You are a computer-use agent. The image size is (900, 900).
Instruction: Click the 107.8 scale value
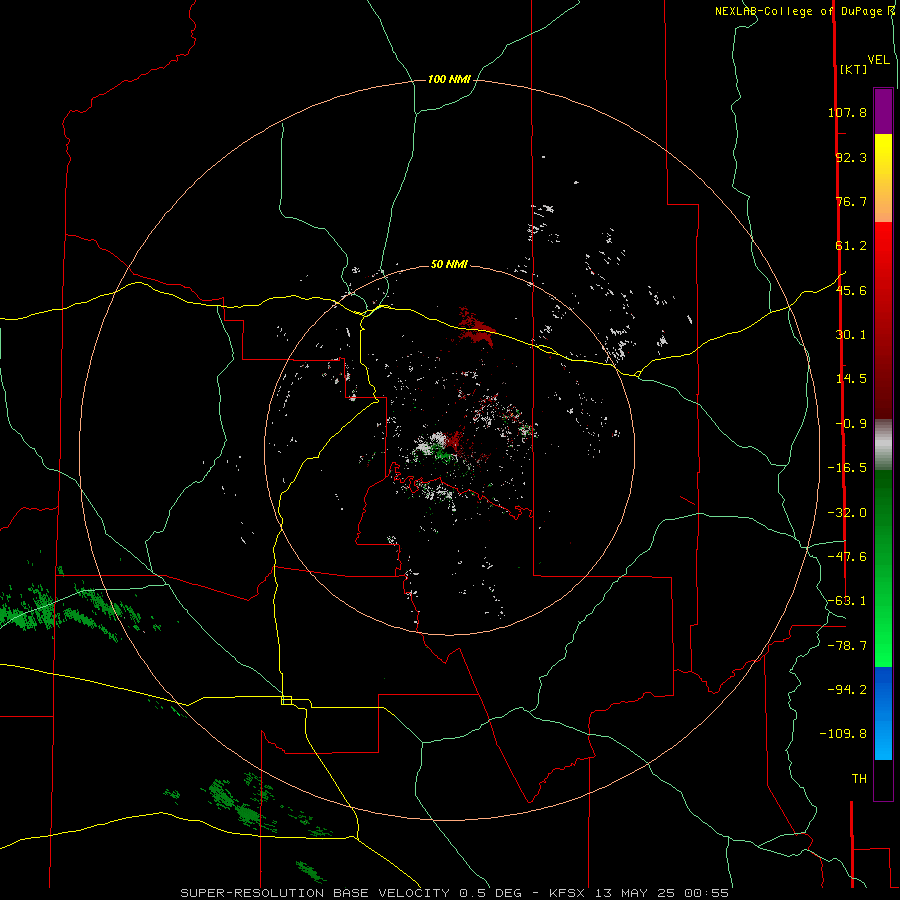click(x=847, y=112)
